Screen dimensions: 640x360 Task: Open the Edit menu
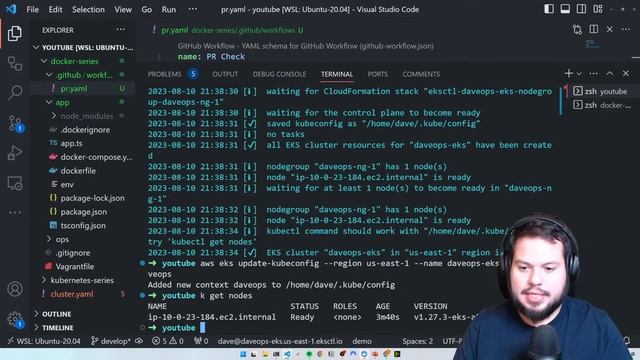(55, 9)
